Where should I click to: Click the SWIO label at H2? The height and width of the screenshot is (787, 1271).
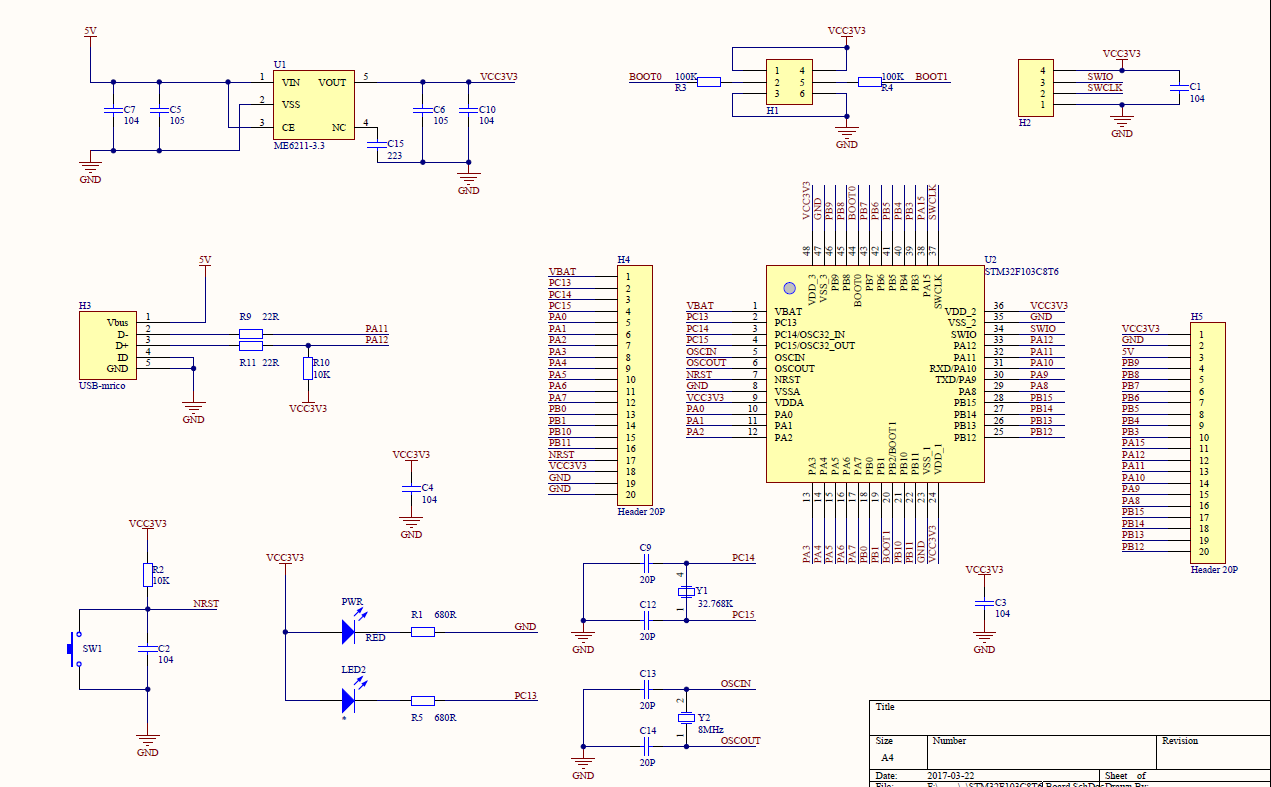[x=1100, y=76]
